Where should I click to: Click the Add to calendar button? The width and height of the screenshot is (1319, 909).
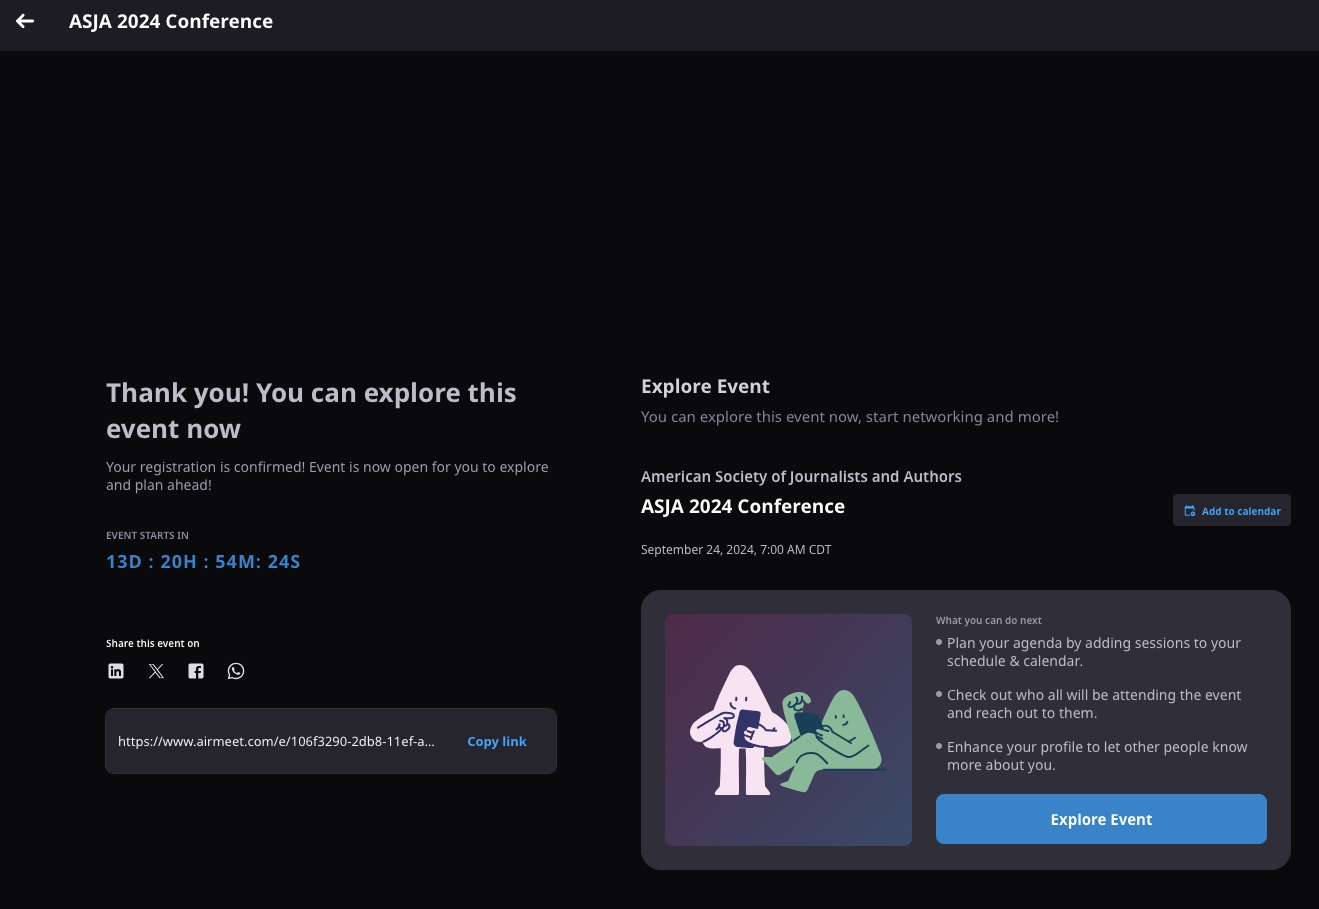(1232, 510)
